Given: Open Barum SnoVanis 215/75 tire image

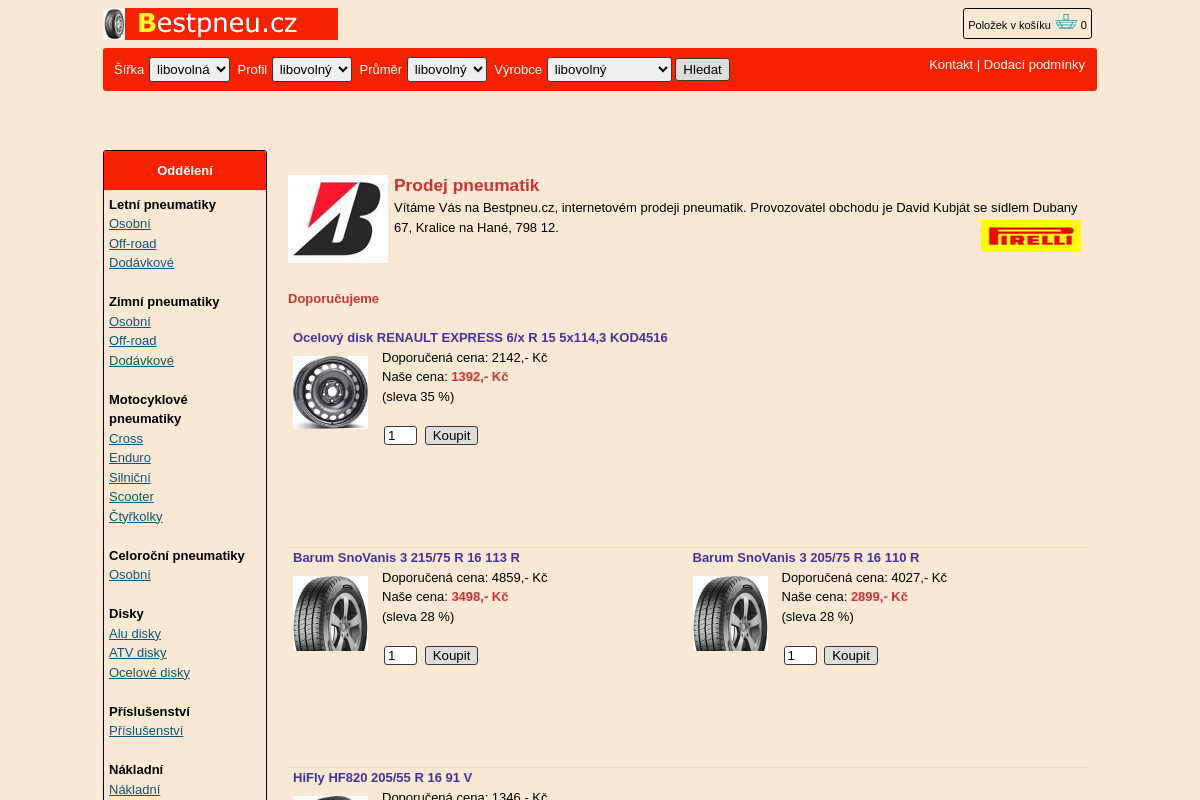Looking at the screenshot, I should pyautogui.click(x=330, y=613).
